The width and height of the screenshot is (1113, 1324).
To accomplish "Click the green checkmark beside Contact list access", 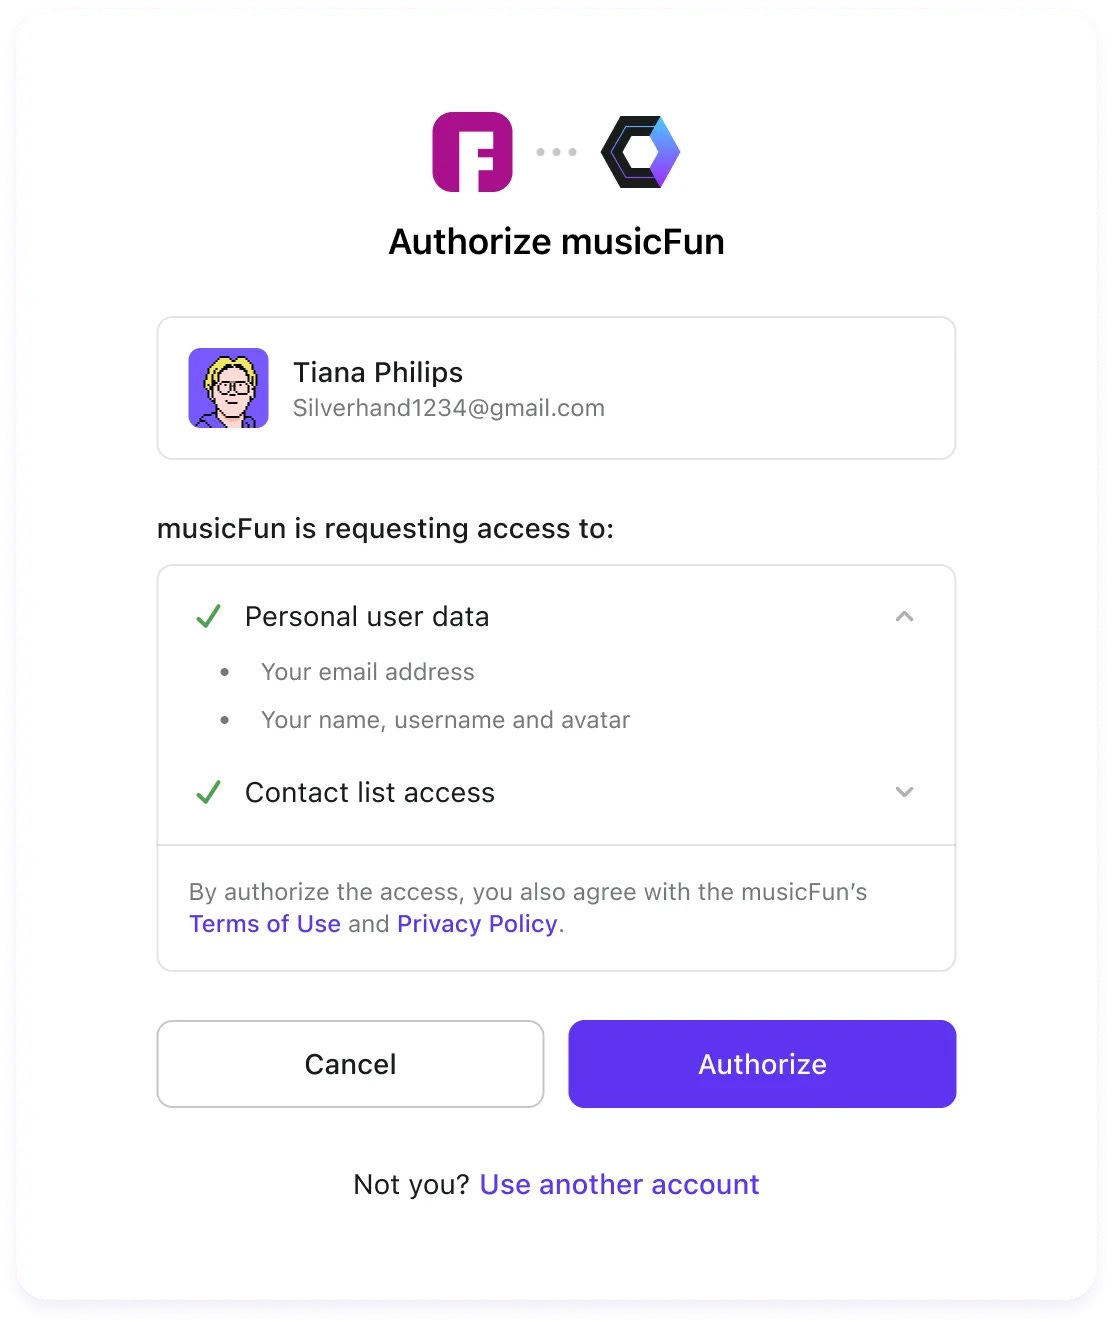I will tap(208, 793).
